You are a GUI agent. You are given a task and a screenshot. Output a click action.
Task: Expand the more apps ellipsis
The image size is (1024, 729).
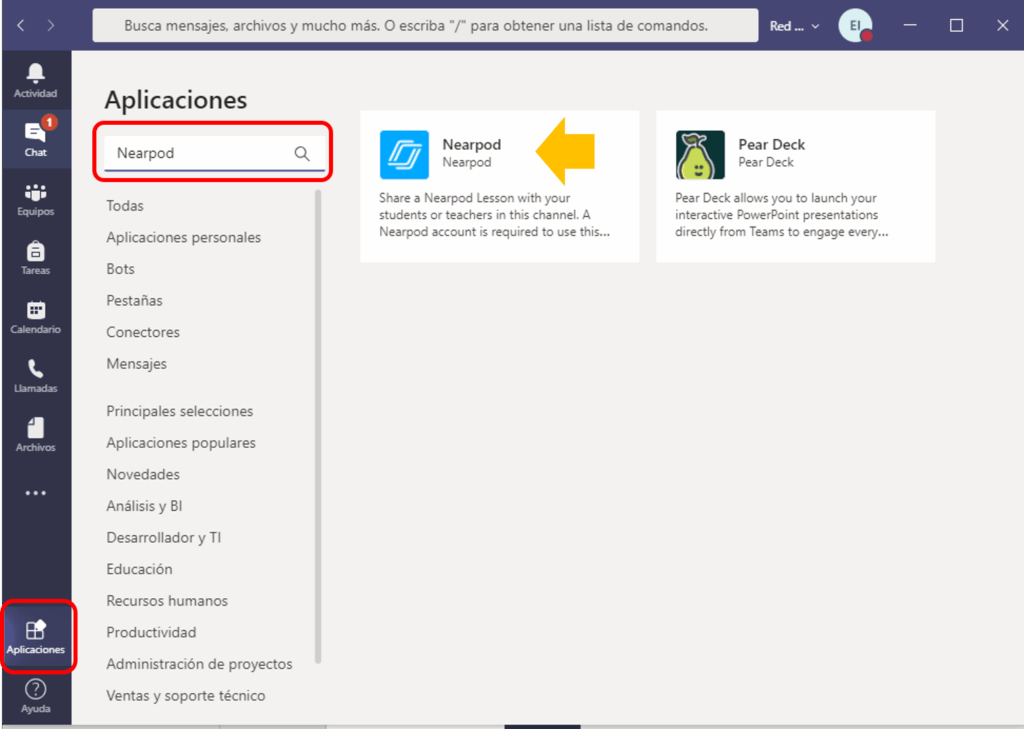pos(35,492)
